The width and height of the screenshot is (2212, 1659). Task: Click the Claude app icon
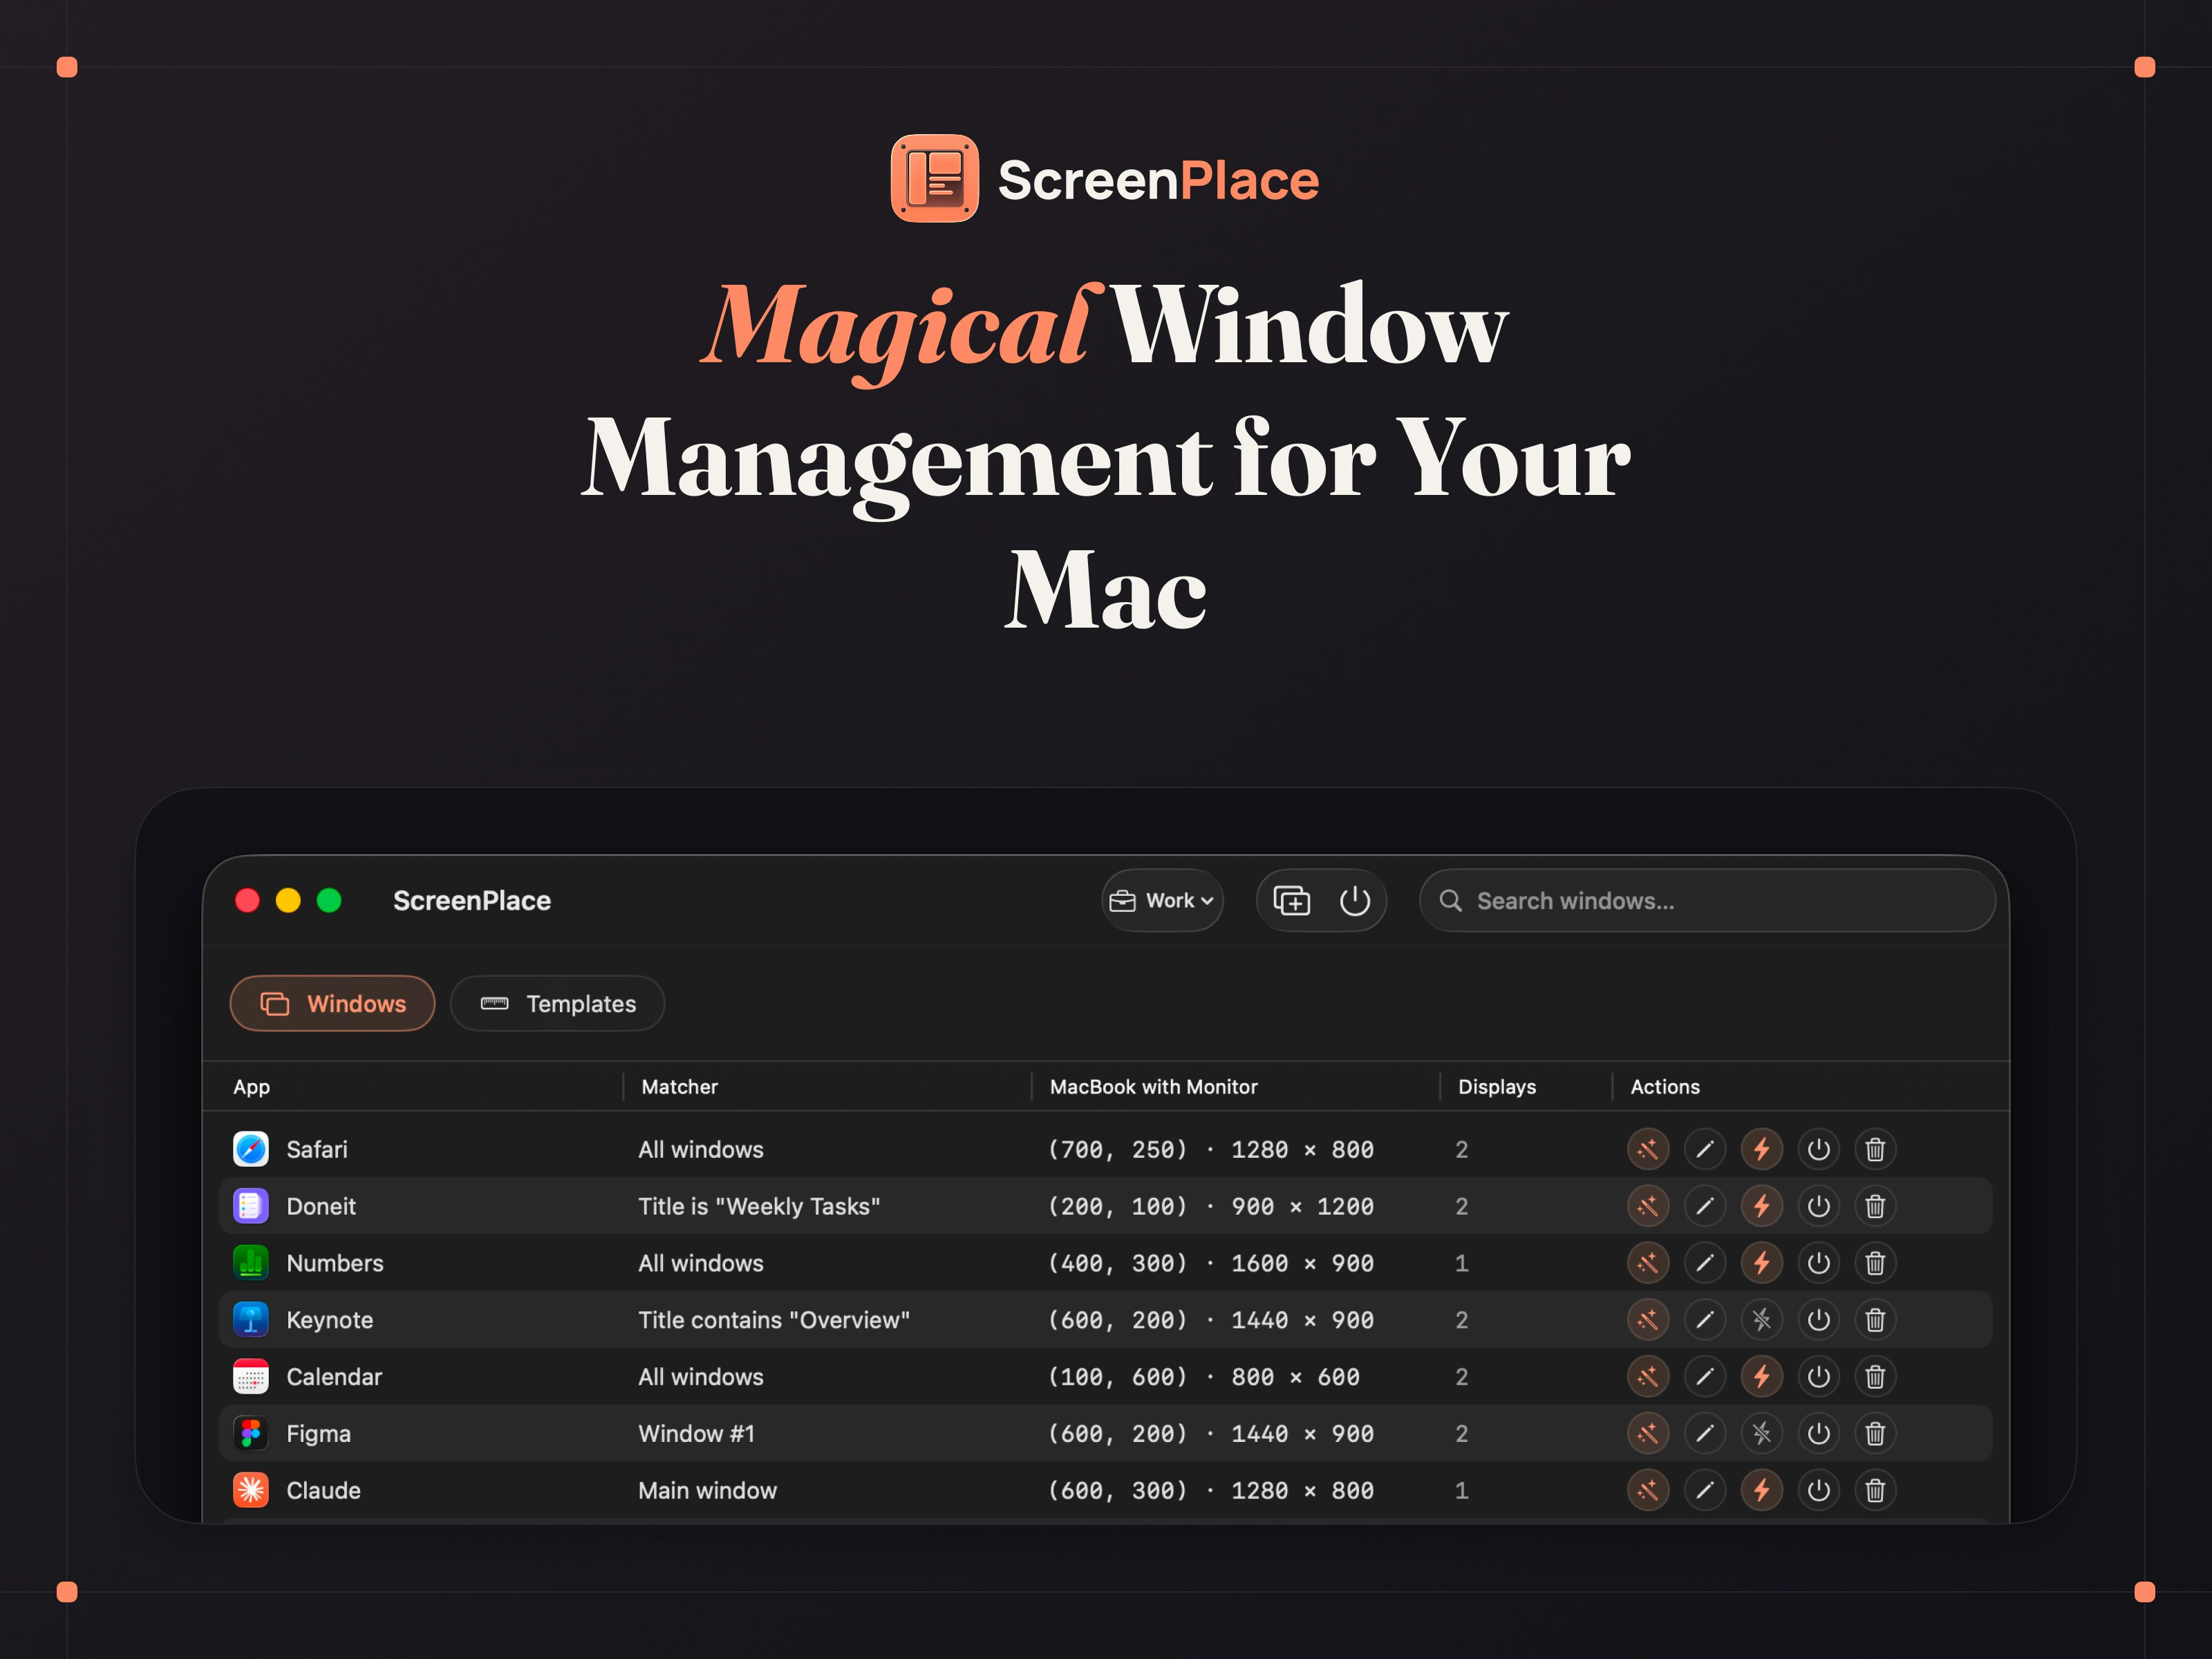coord(251,1491)
